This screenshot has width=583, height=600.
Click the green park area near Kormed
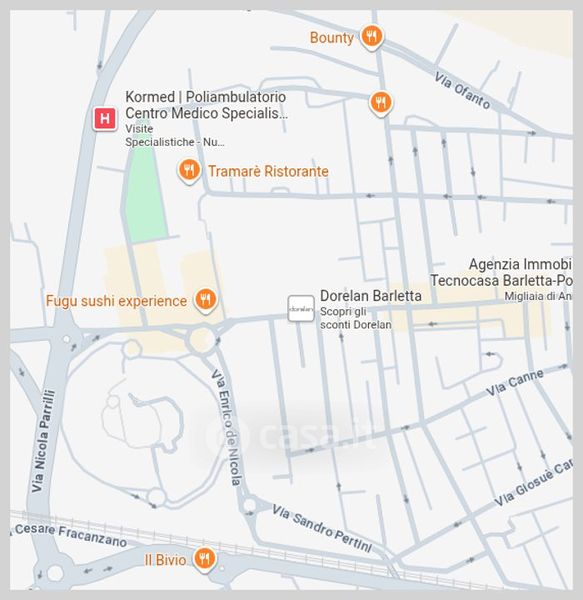coord(146,196)
